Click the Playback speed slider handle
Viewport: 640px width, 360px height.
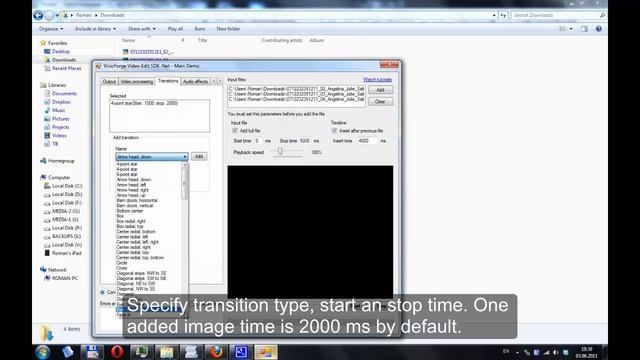point(280,151)
